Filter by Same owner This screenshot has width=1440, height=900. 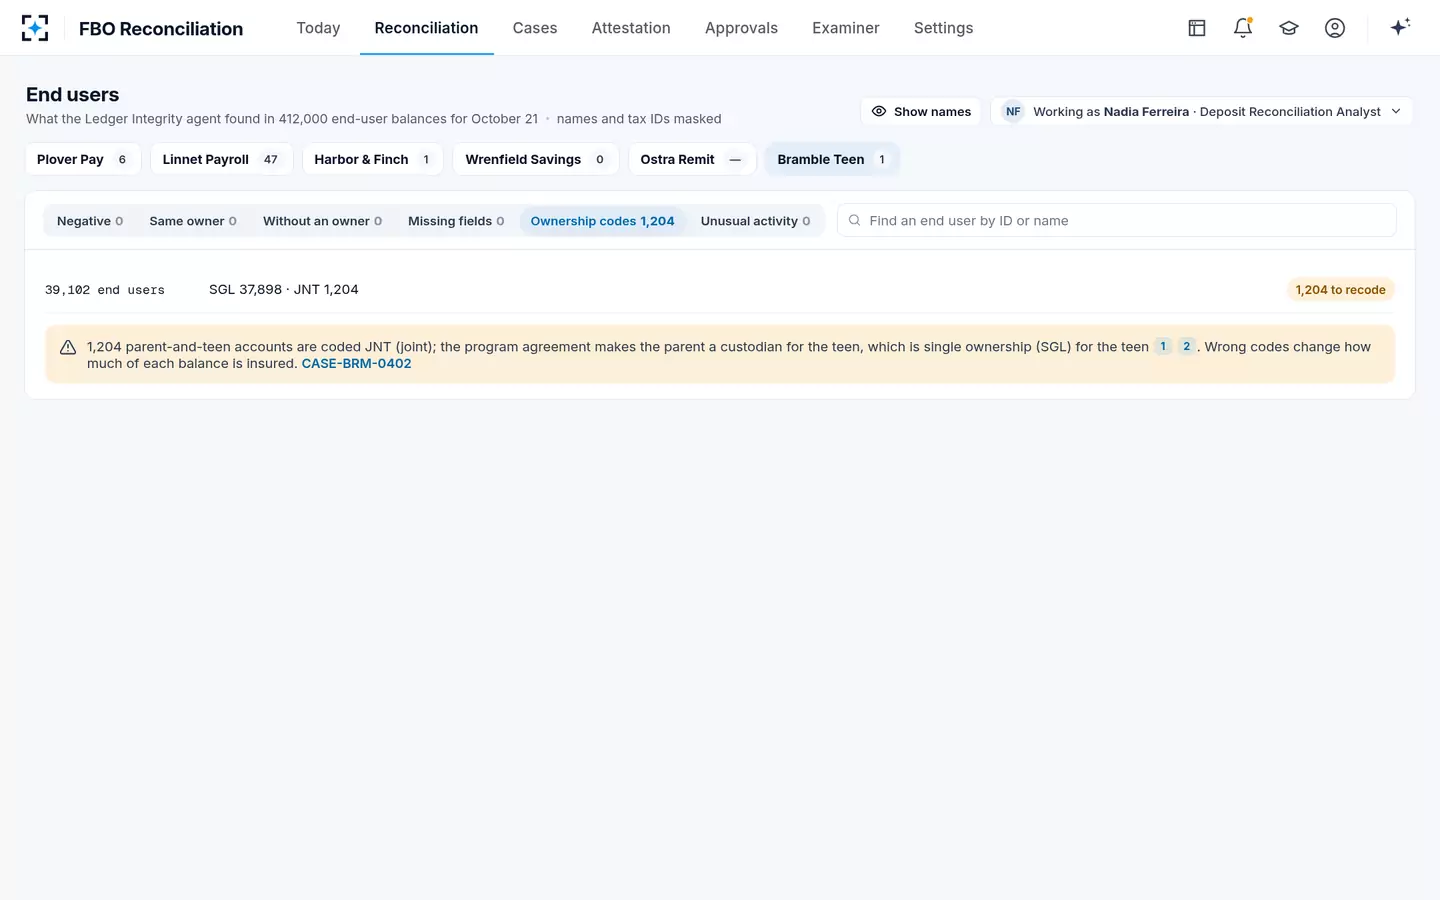pos(193,221)
